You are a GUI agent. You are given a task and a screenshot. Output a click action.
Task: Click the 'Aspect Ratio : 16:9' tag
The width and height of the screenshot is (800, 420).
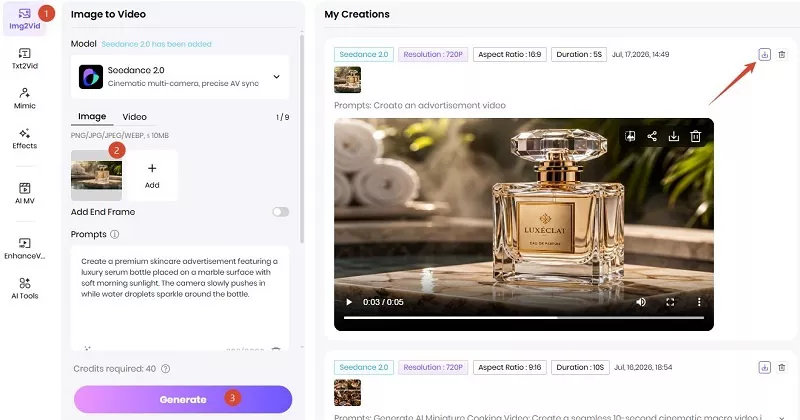pos(510,54)
